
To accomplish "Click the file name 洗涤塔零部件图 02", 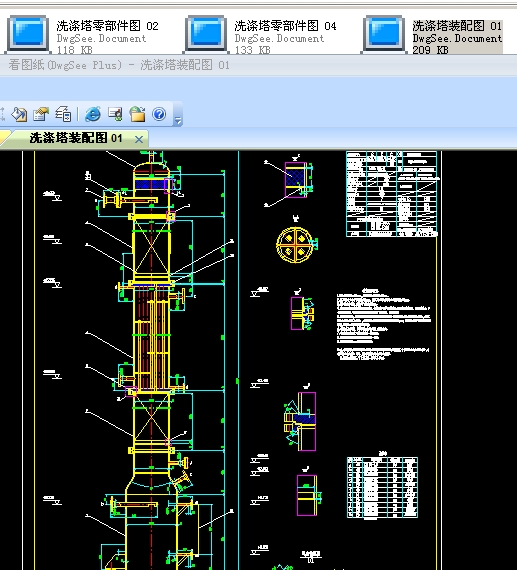I will coord(107,26).
